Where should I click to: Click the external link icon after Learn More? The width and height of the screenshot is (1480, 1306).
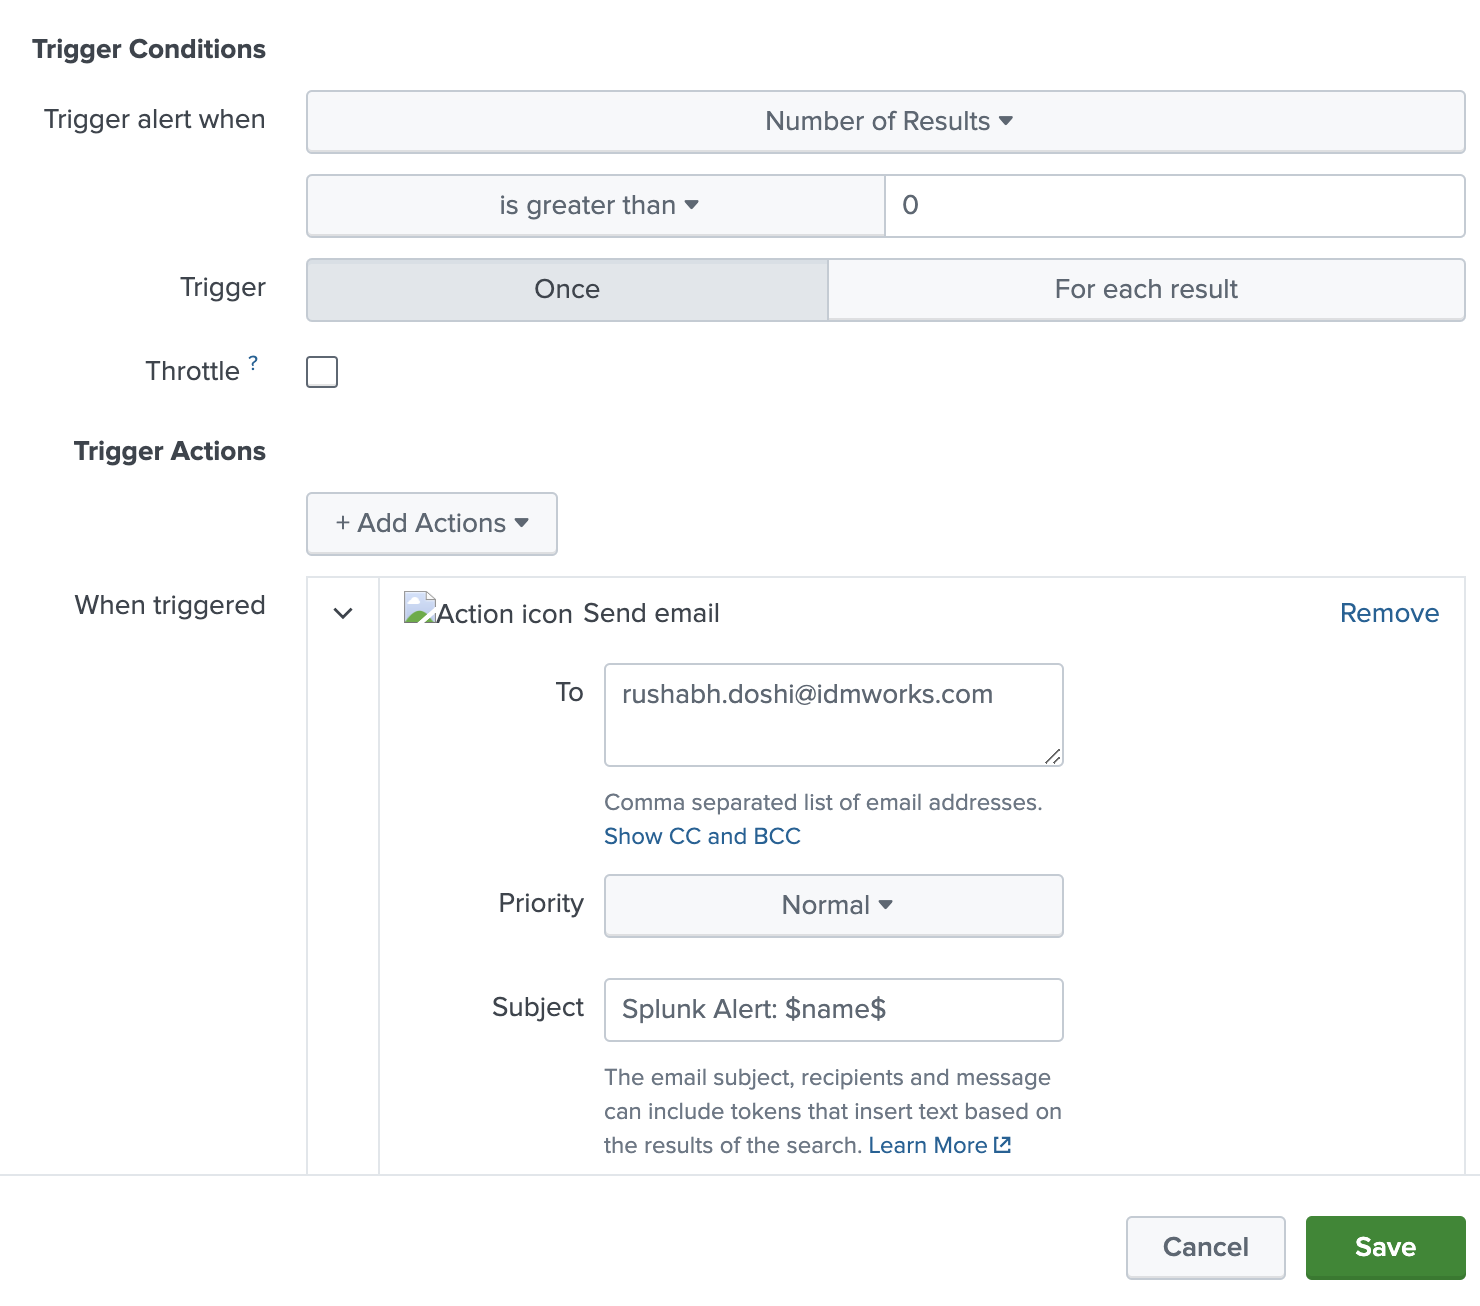pos(1002,1146)
